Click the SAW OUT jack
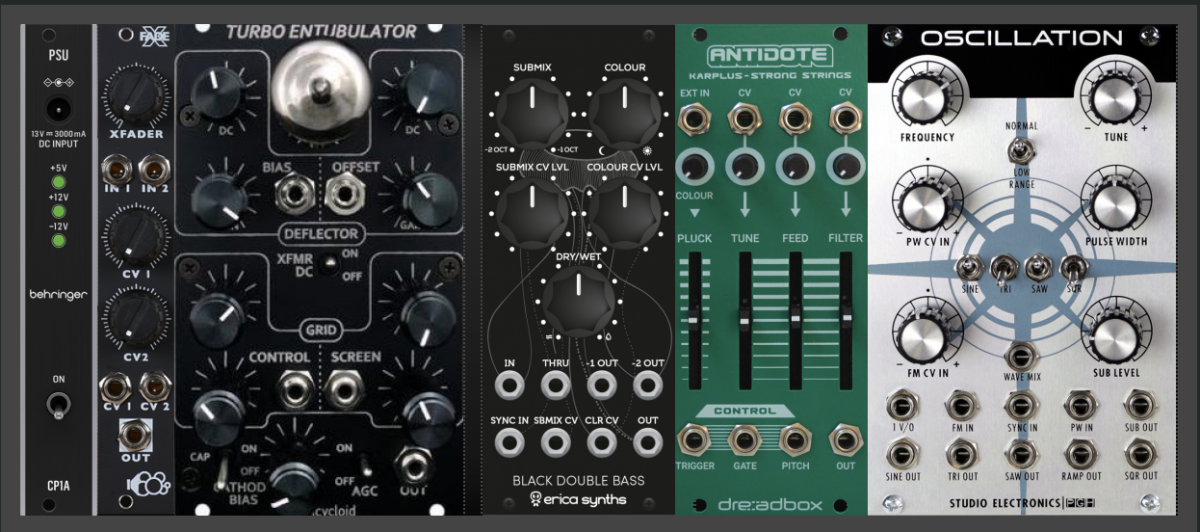1200x532 pixels. pyautogui.click(x=1020, y=454)
